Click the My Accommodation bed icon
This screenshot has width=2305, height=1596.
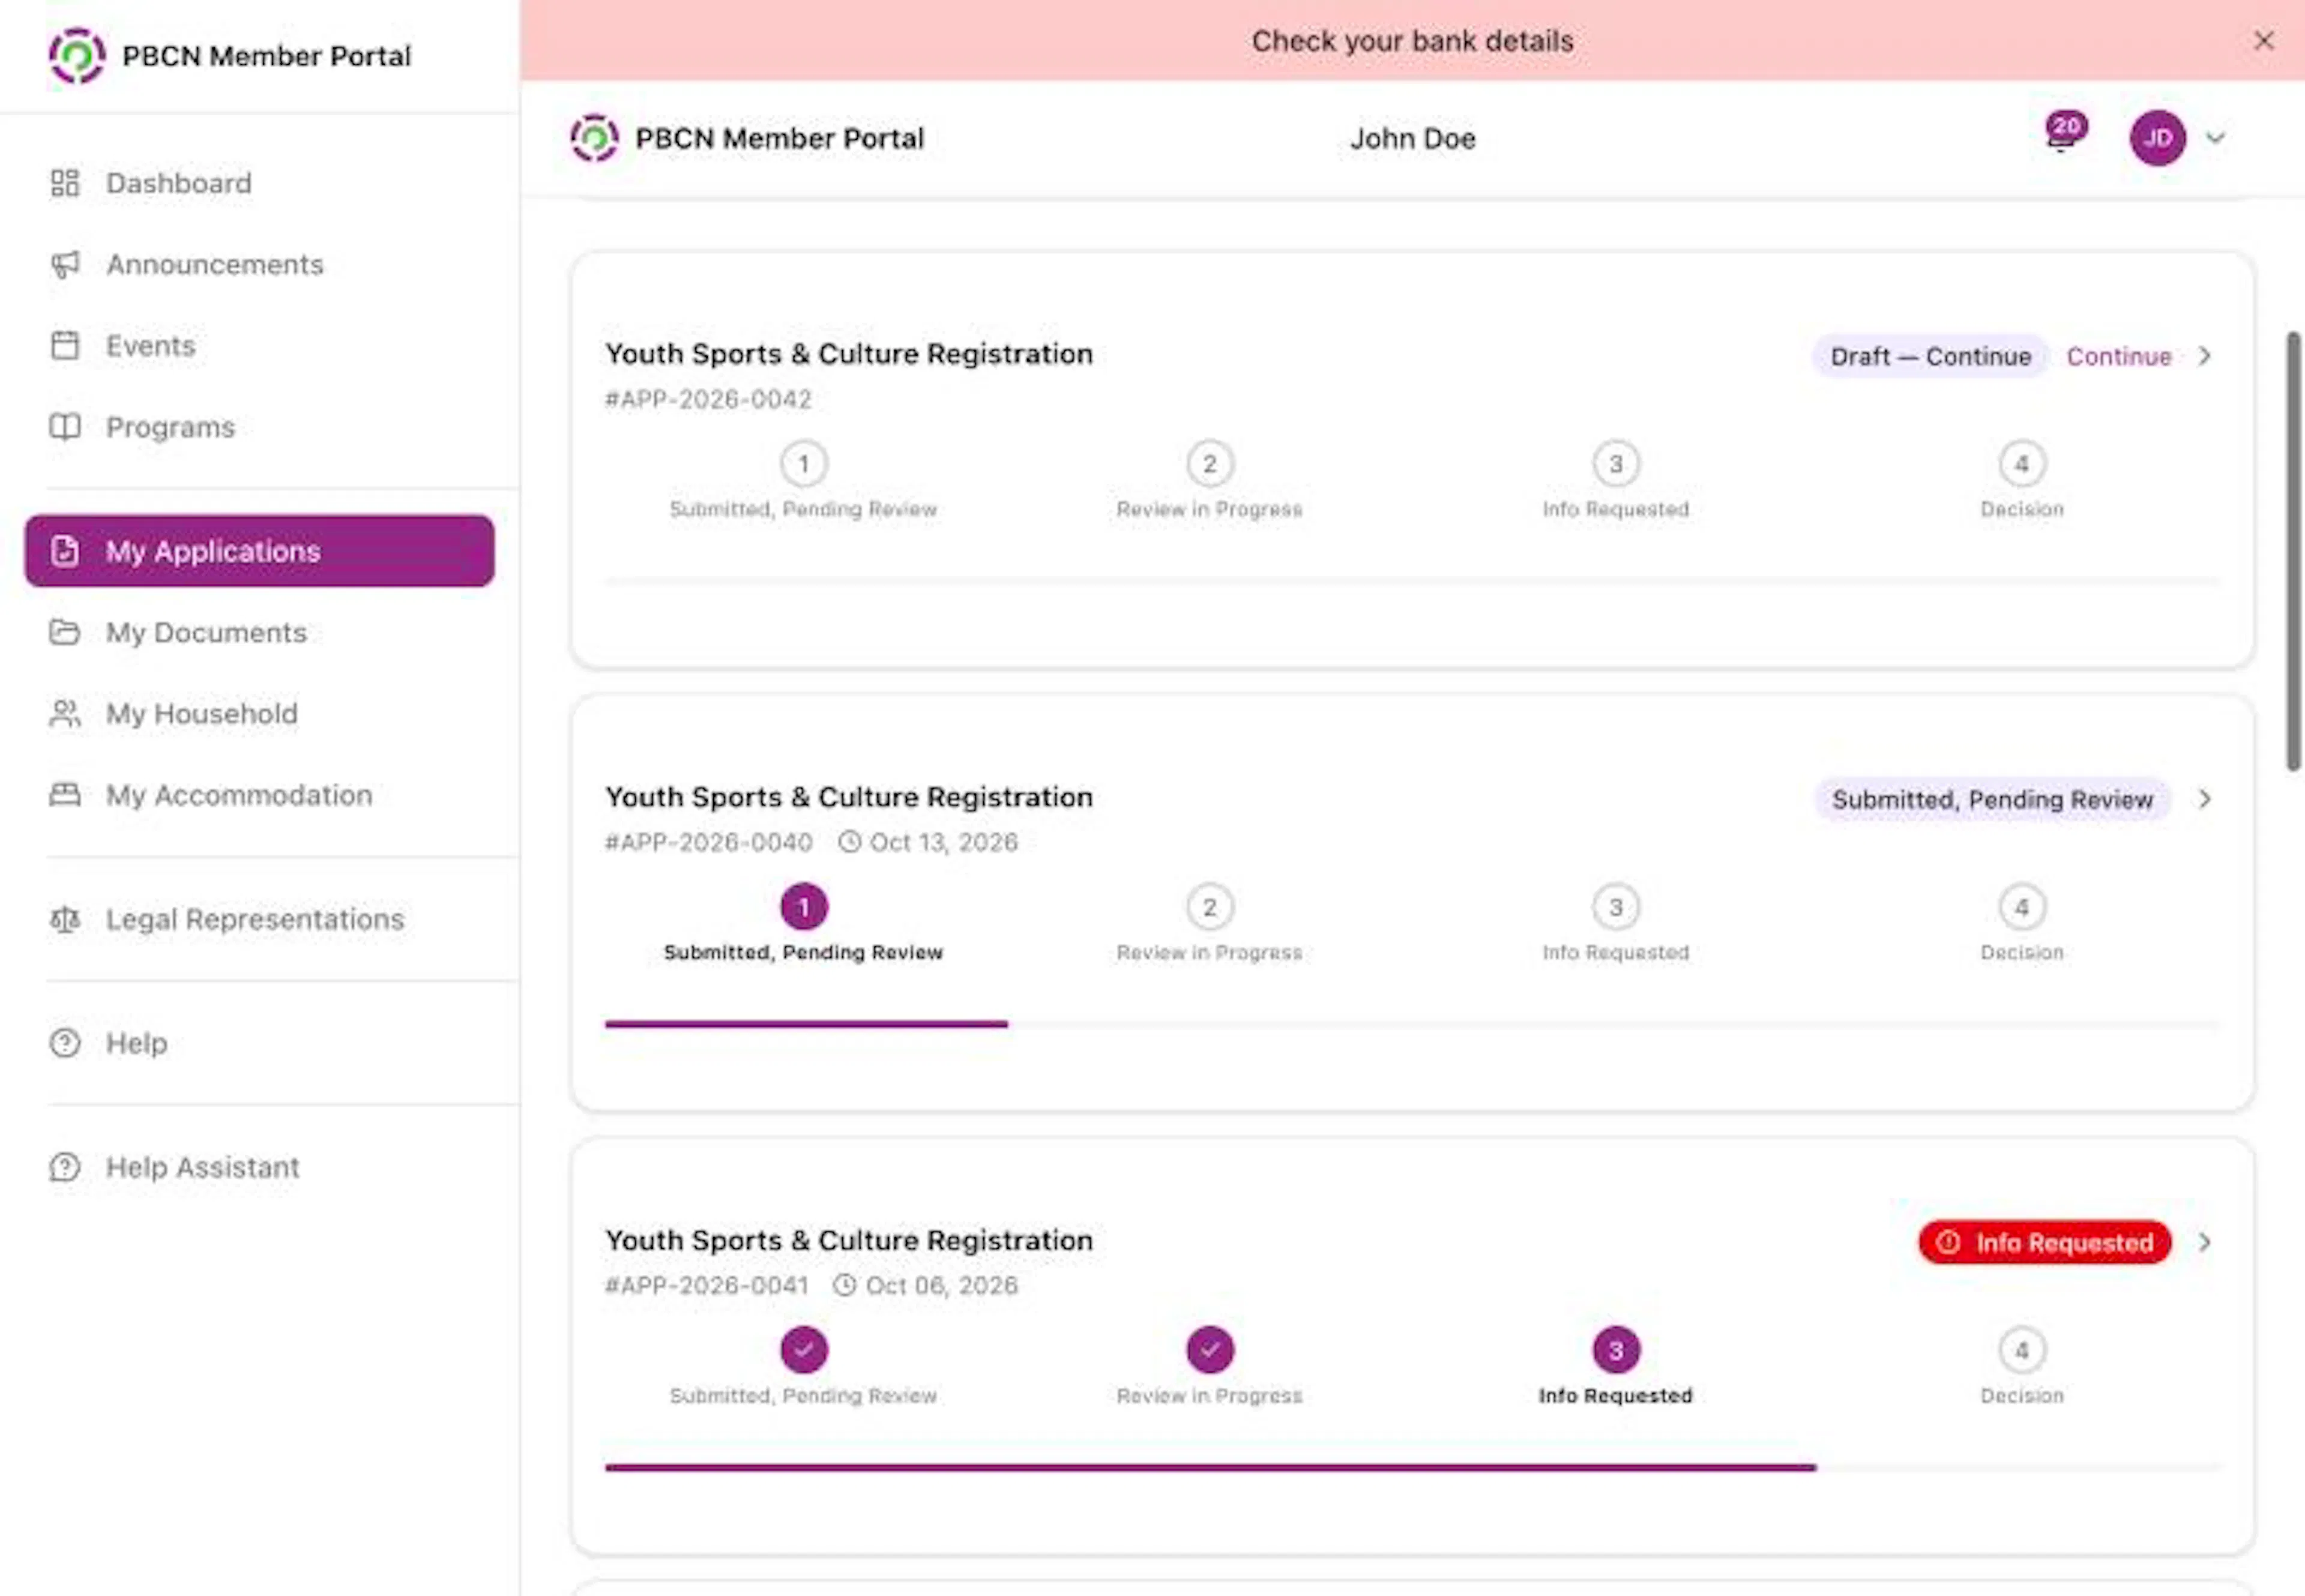coord(65,795)
